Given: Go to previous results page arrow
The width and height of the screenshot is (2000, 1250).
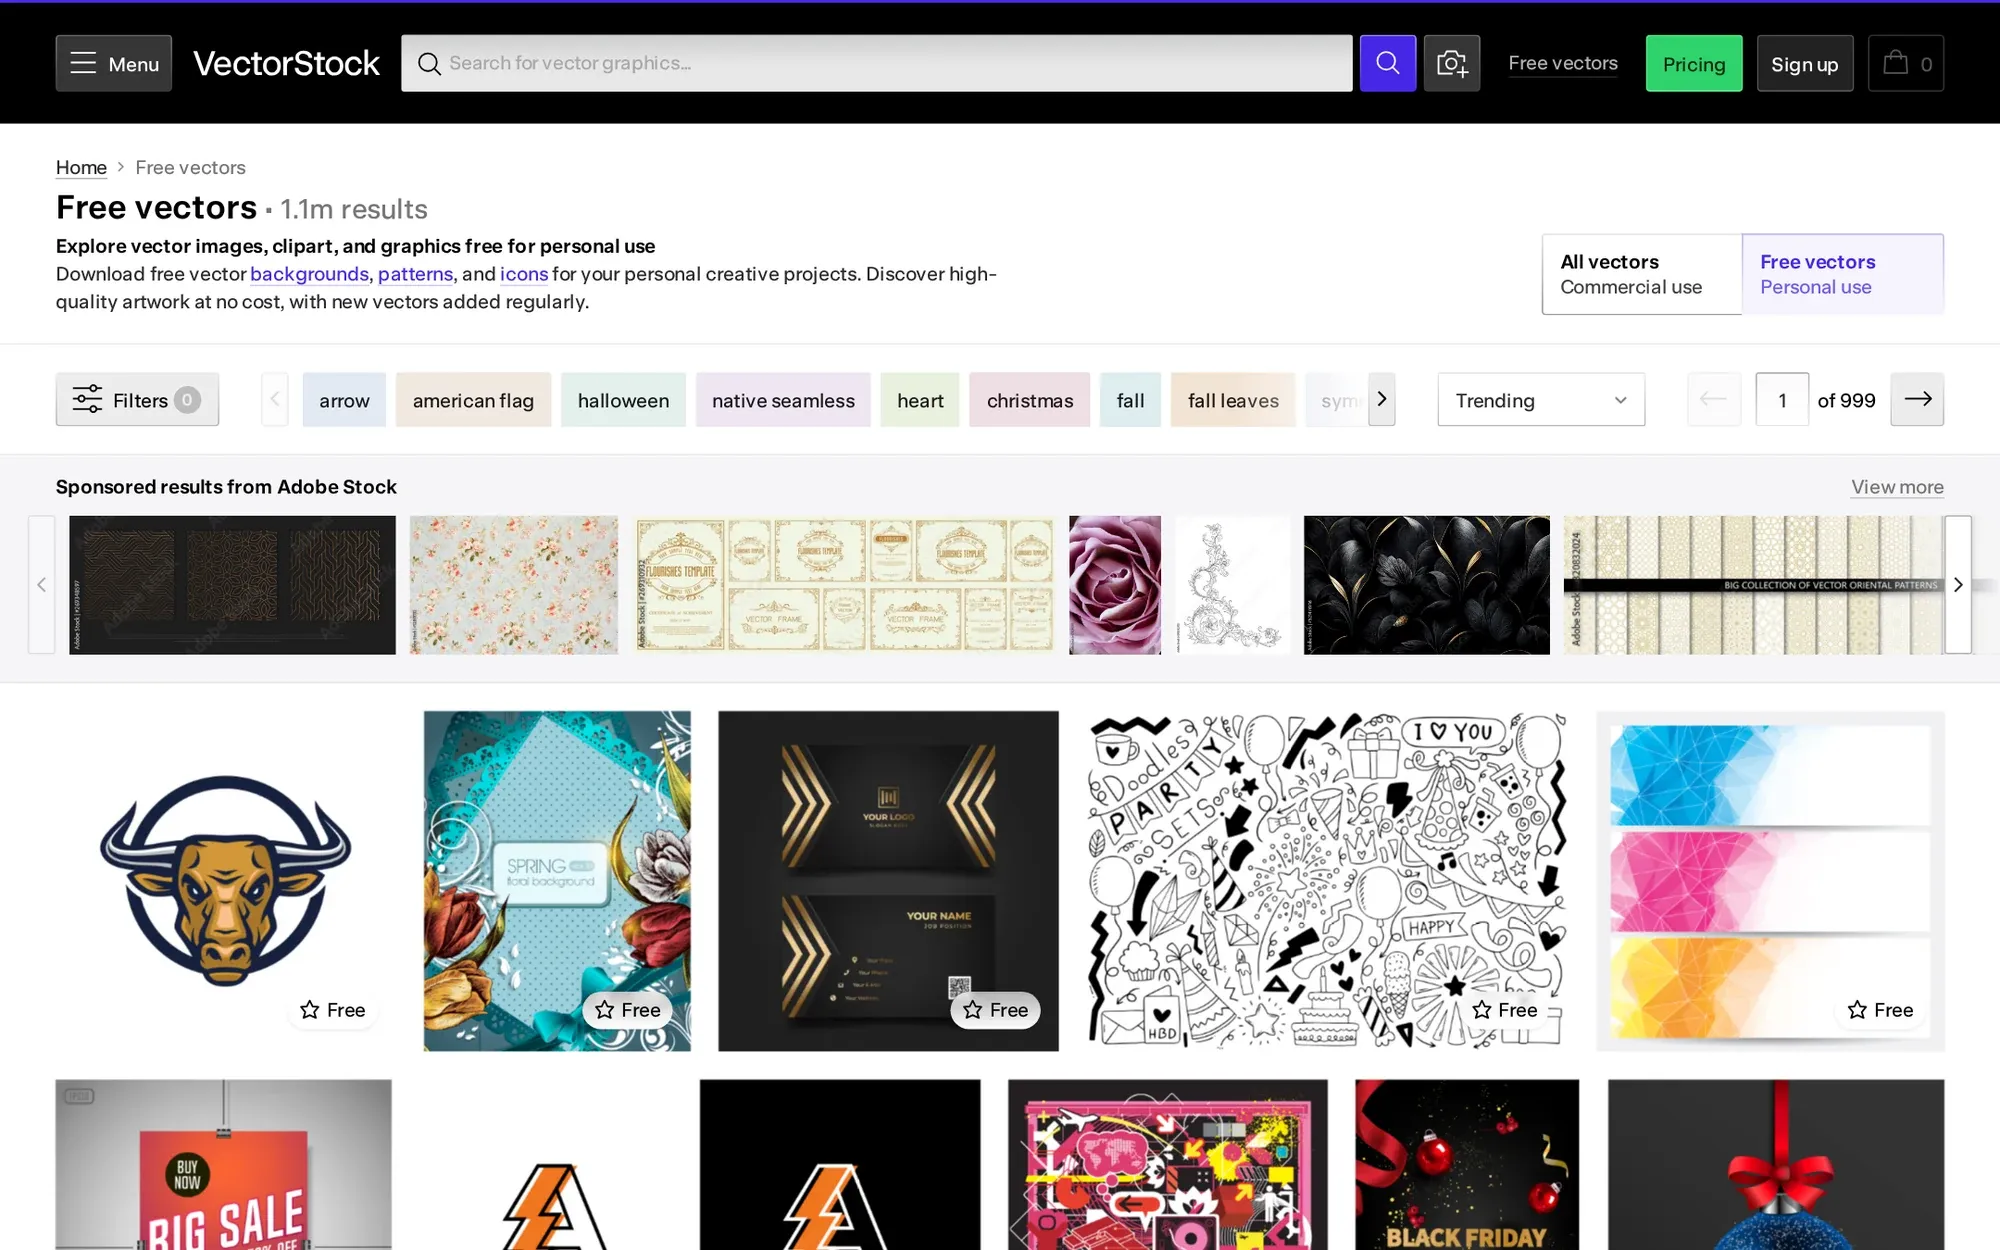Looking at the screenshot, I should (1714, 400).
